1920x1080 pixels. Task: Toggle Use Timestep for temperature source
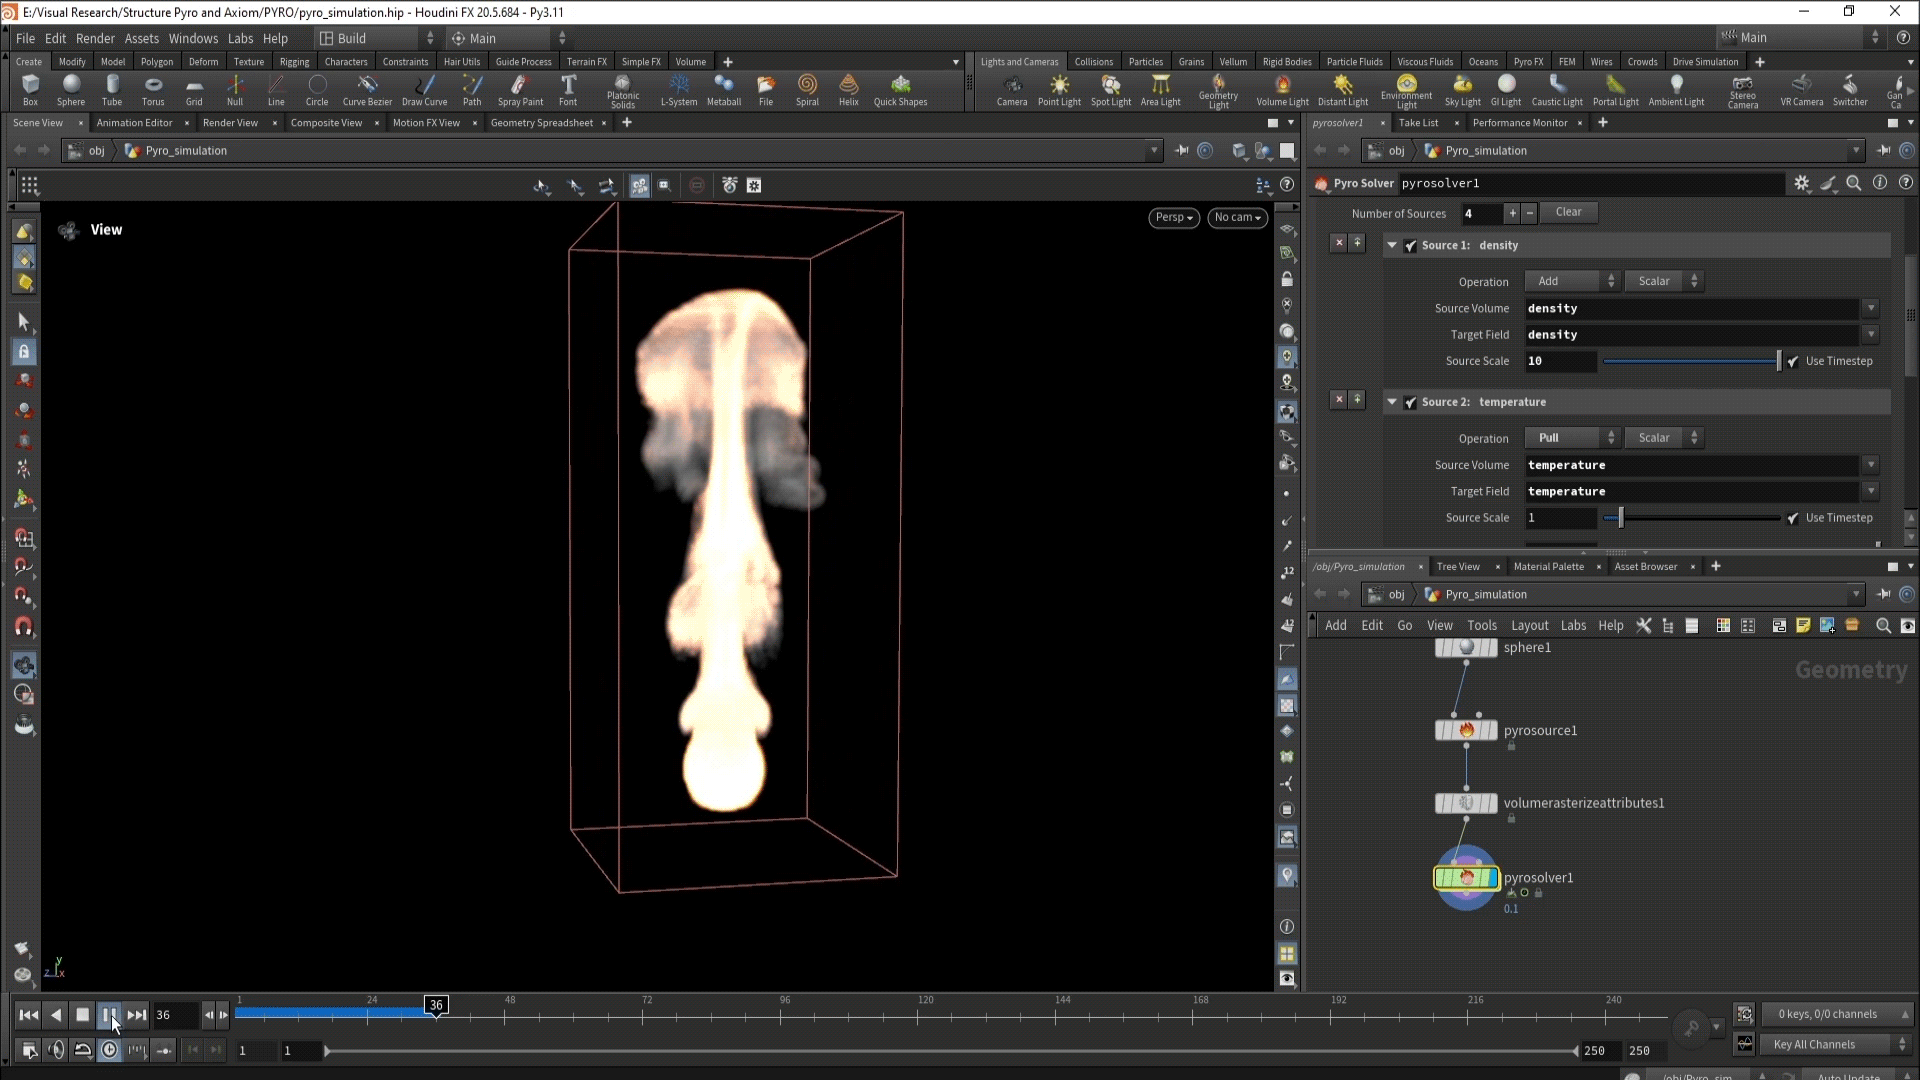[x=1793, y=518]
